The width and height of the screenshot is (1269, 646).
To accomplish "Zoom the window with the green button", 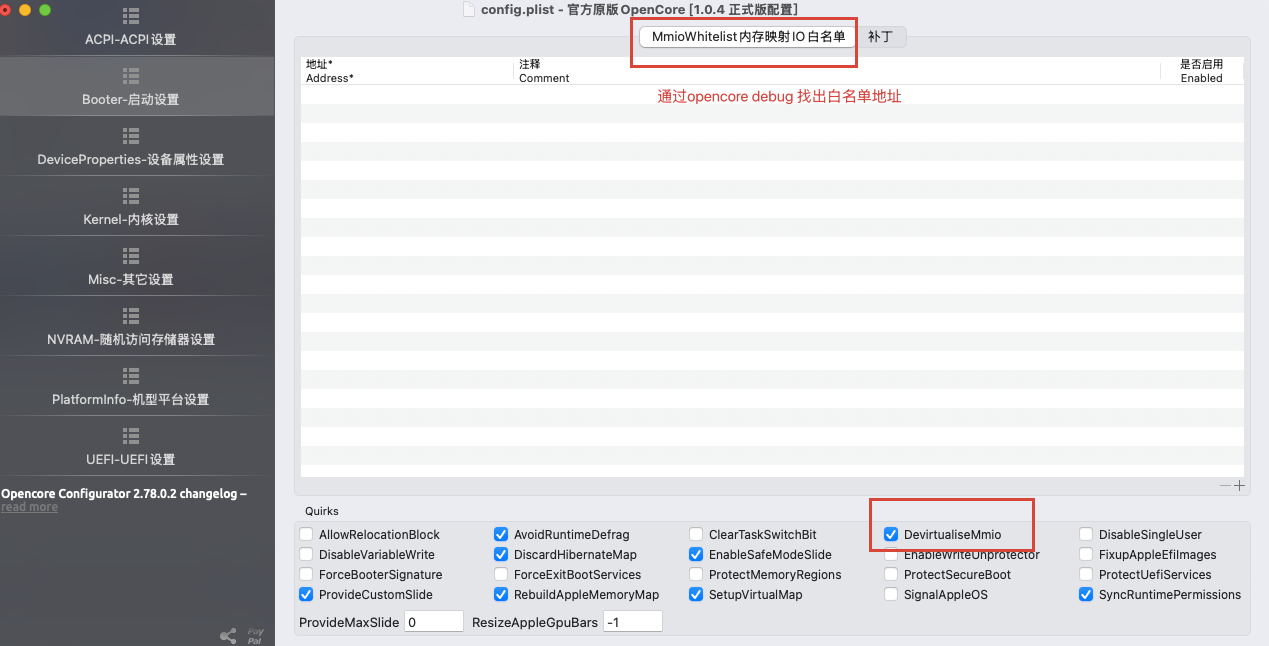I will pyautogui.click(x=45, y=9).
